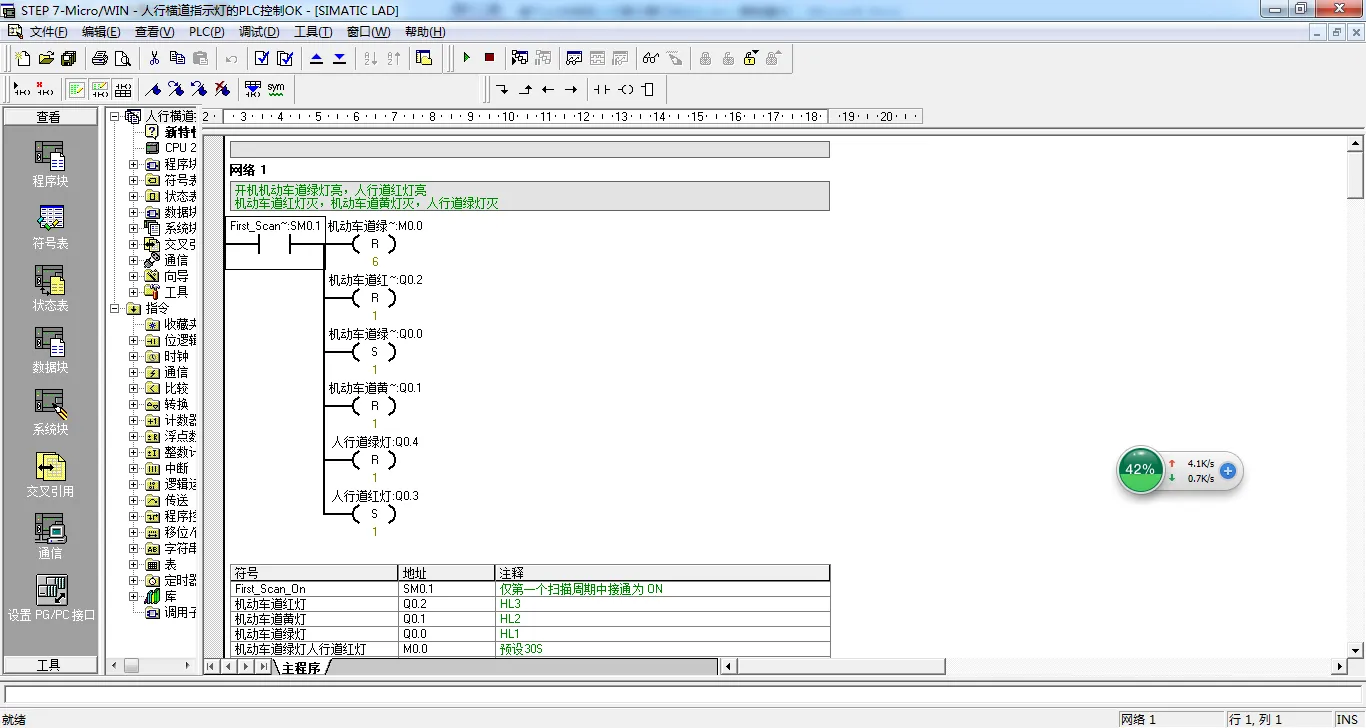Expand the 比较 instruction folder
Screen dimensions: 1366x728
134,388
